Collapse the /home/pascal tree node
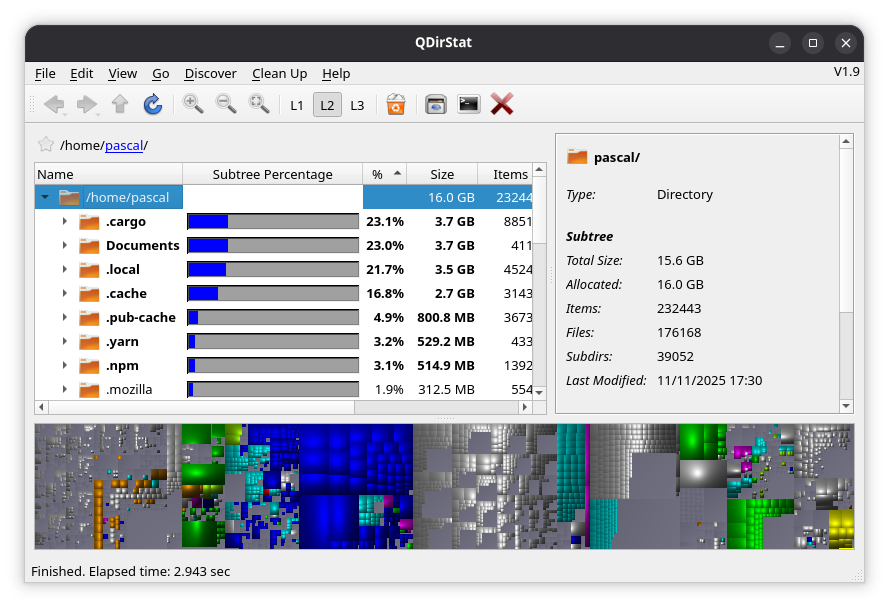The width and height of the screenshot is (889, 607). point(45,198)
